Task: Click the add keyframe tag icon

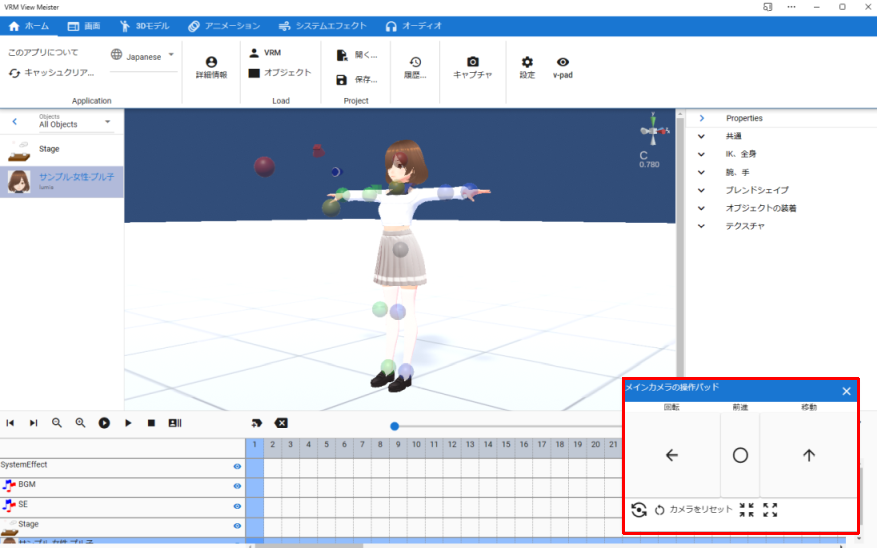Action: coord(257,423)
